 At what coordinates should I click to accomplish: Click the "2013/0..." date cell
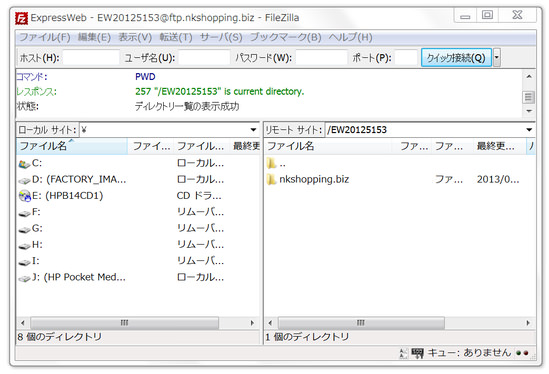pyautogui.click(x=498, y=179)
